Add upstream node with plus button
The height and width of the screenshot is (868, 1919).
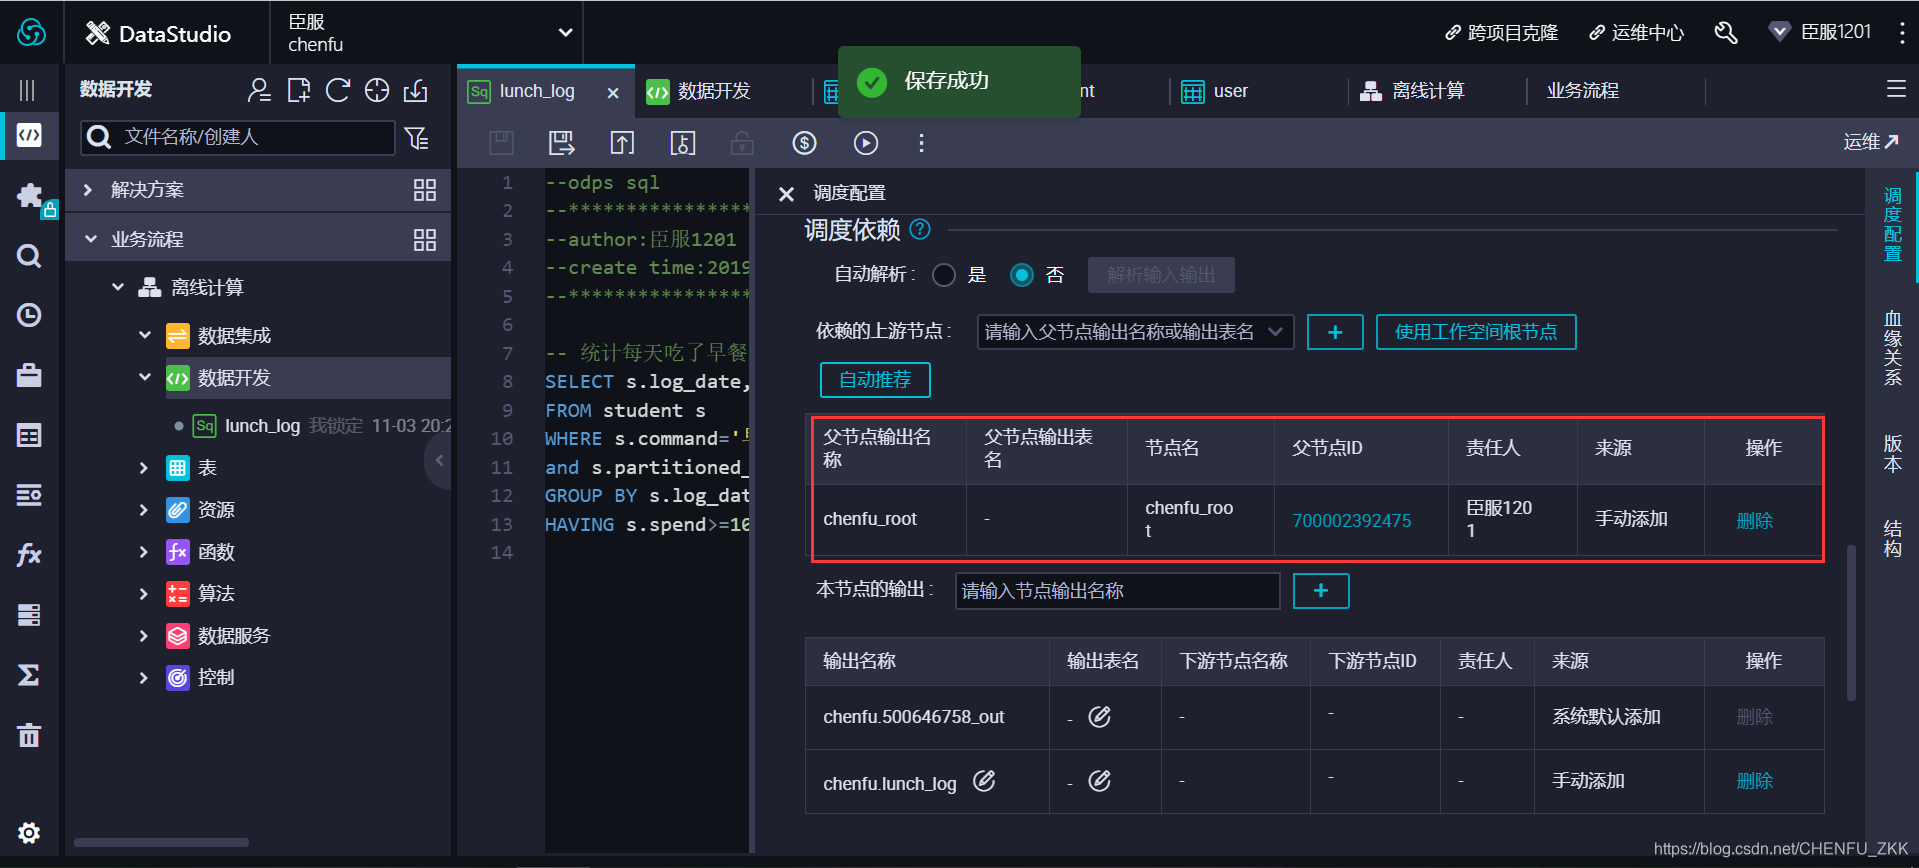coord(1335,332)
